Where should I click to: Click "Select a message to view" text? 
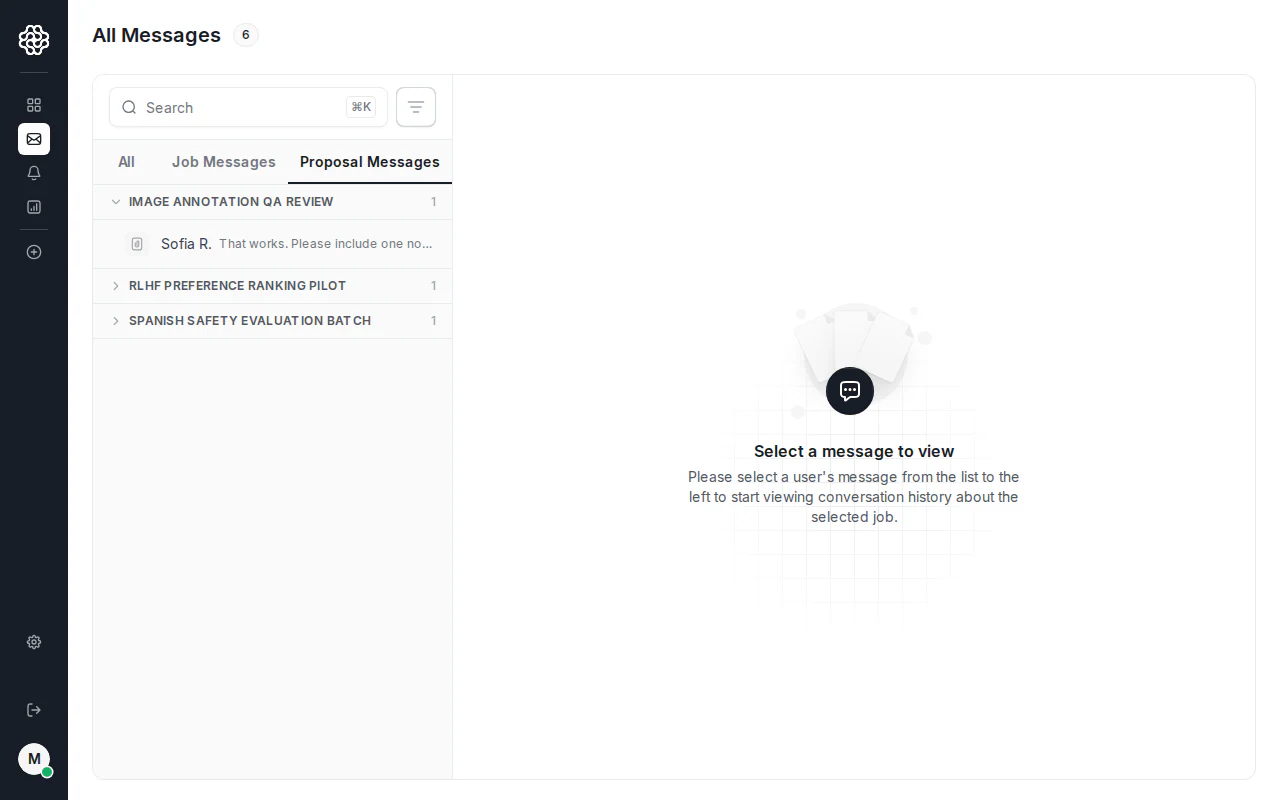coord(854,451)
